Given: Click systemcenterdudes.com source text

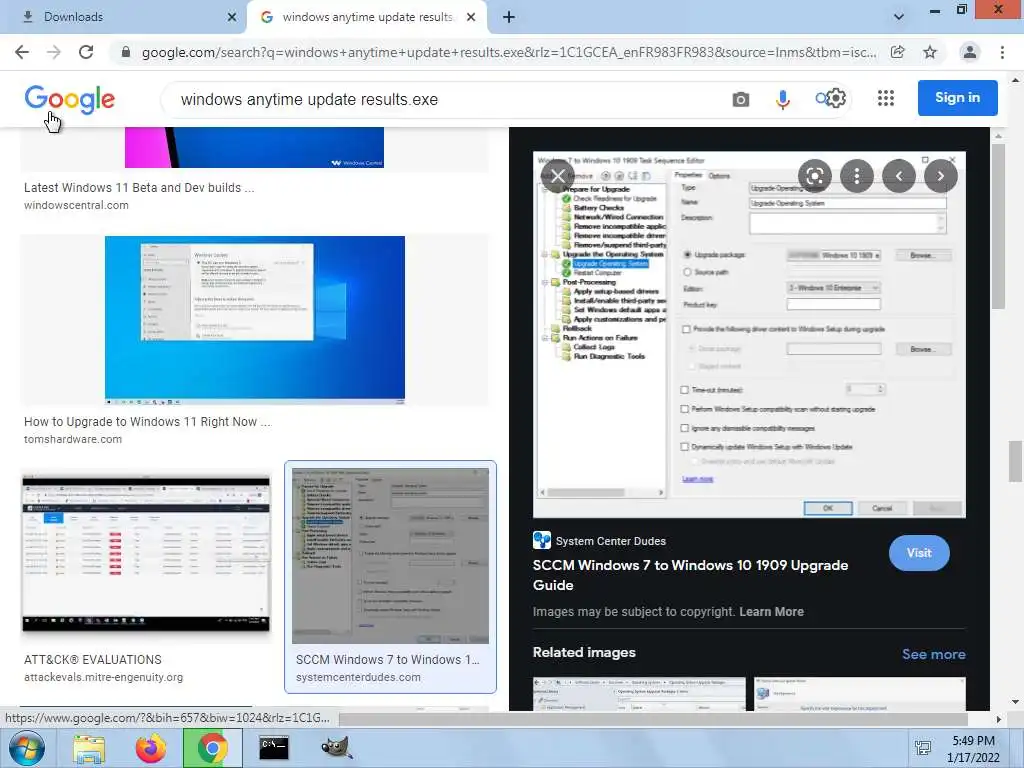Looking at the screenshot, I should tap(358, 677).
